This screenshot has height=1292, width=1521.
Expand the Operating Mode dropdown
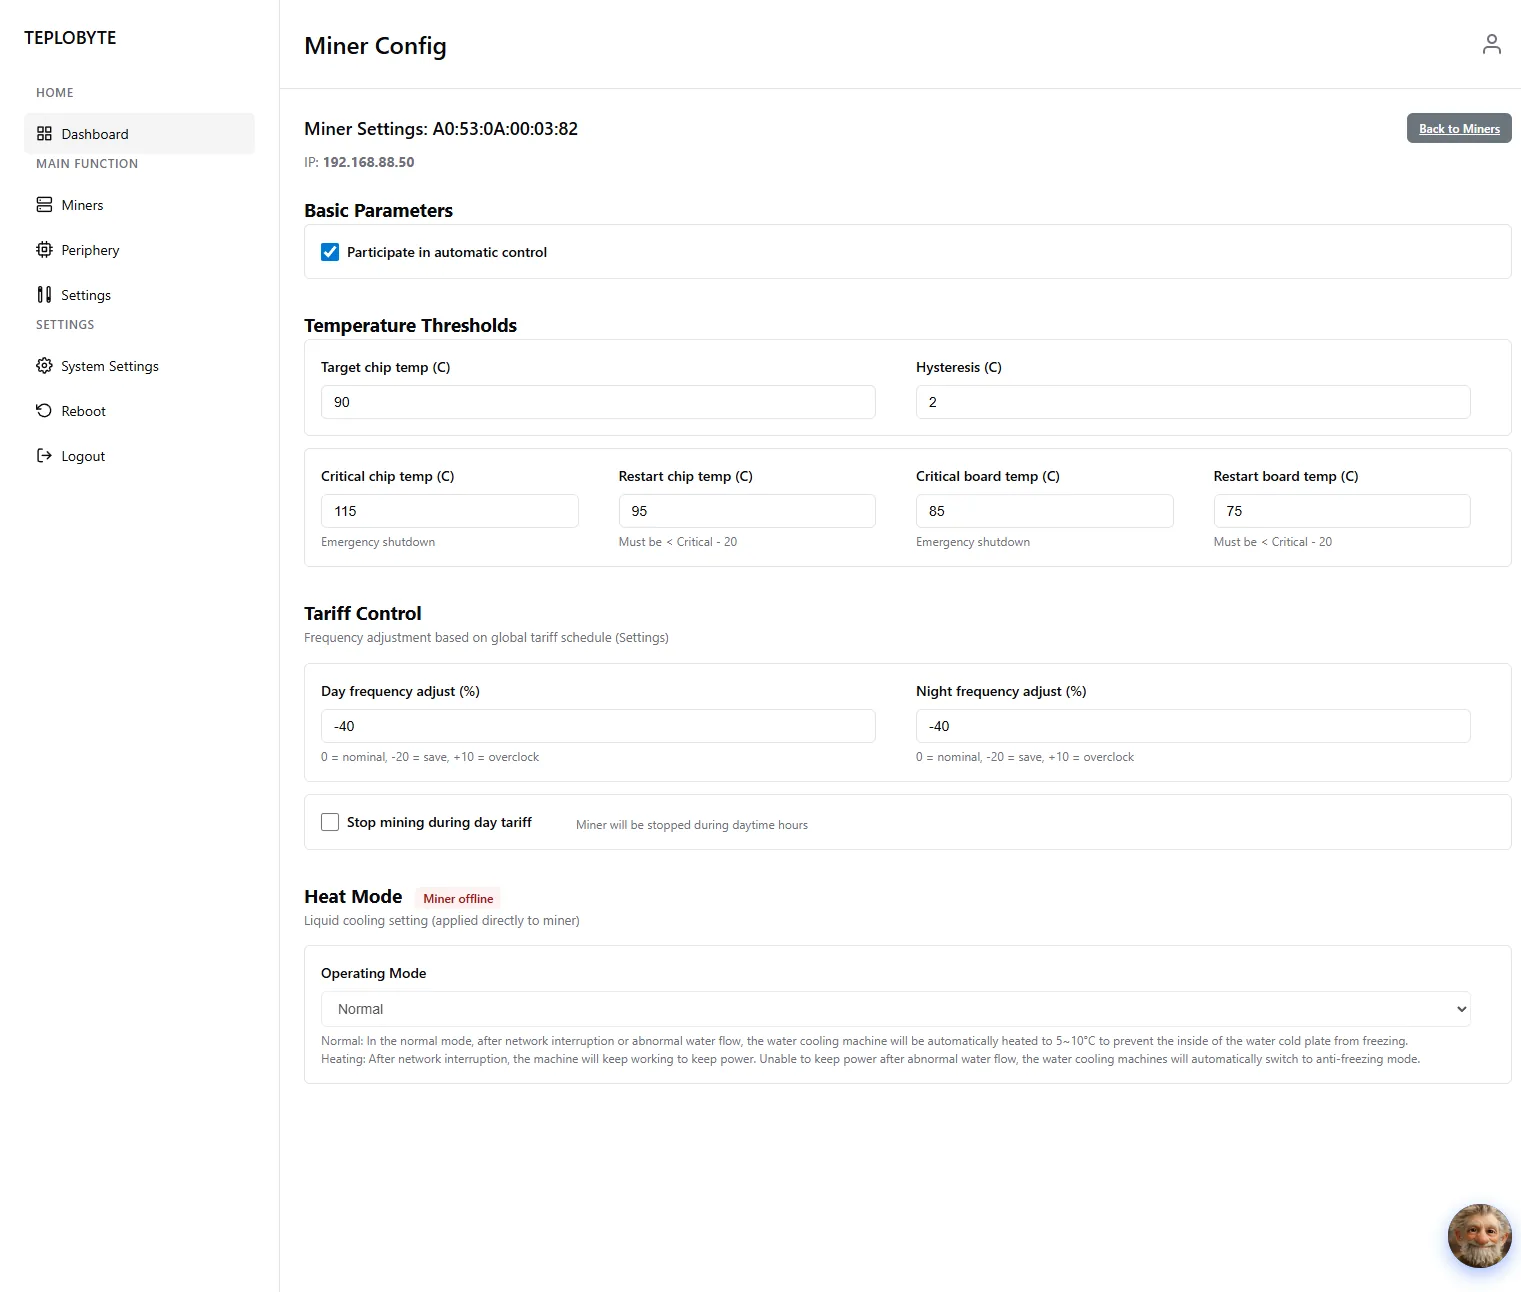[895, 1009]
